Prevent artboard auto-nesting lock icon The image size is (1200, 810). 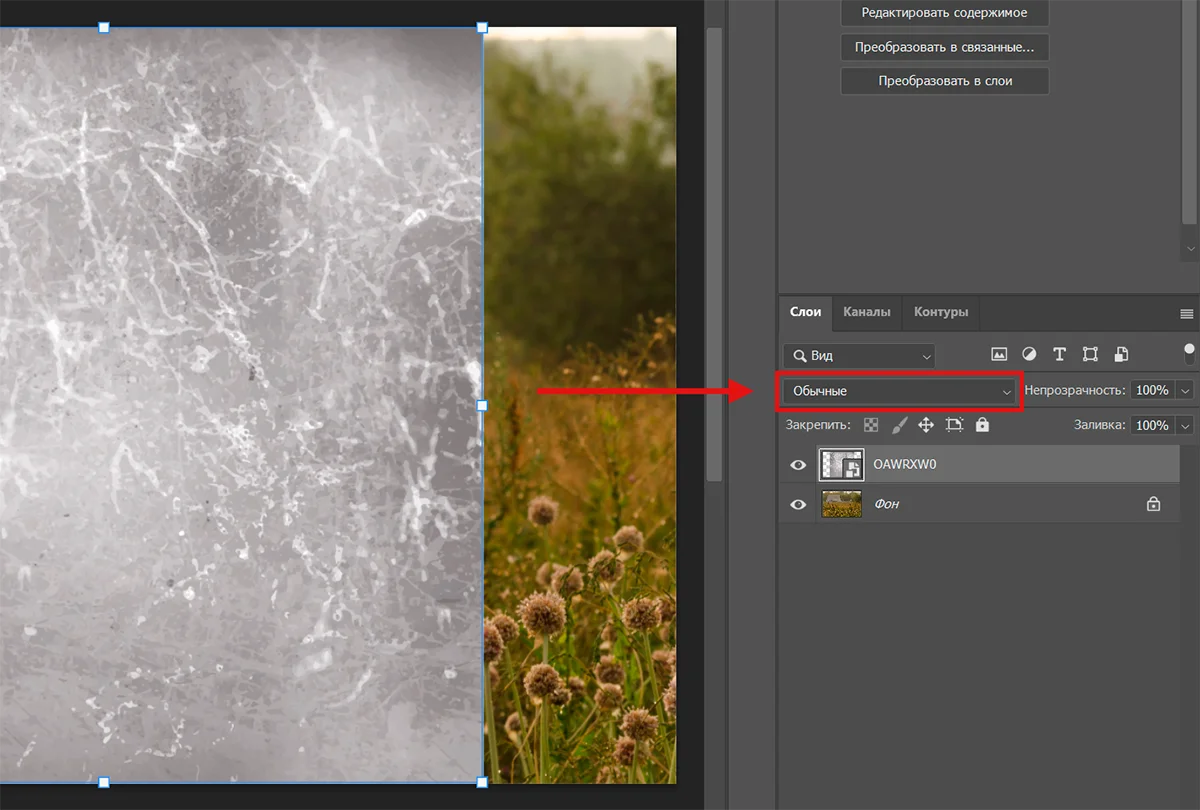click(954, 425)
